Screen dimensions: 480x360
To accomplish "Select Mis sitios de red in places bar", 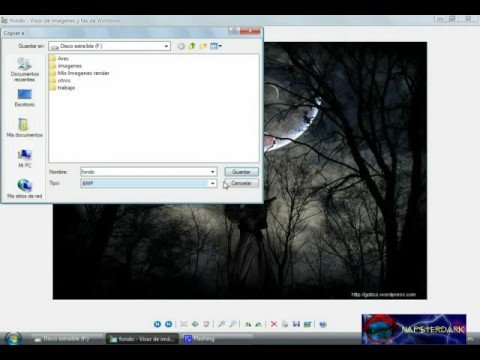I will tap(25, 189).
